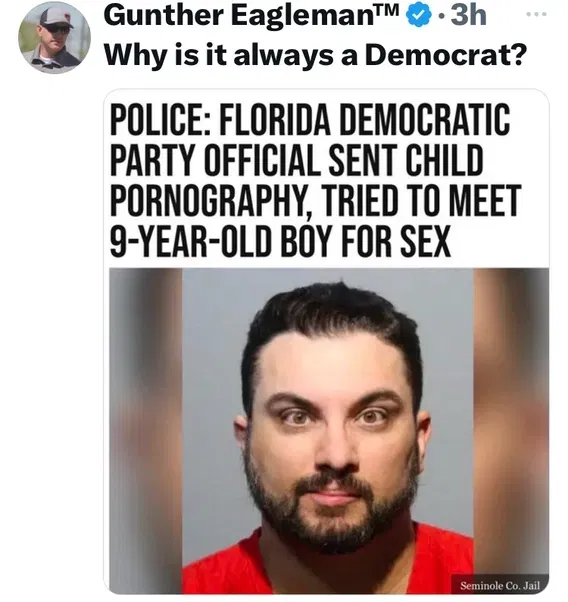Click the blue verified checkmark badge
The width and height of the screenshot is (568, 602).
coord(420,15)
